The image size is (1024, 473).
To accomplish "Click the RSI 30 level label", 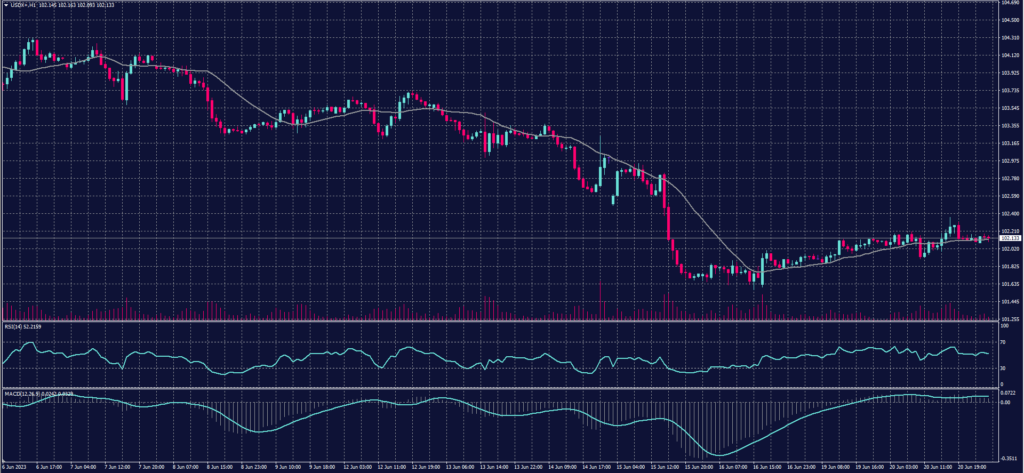I will click(1003, 368).
